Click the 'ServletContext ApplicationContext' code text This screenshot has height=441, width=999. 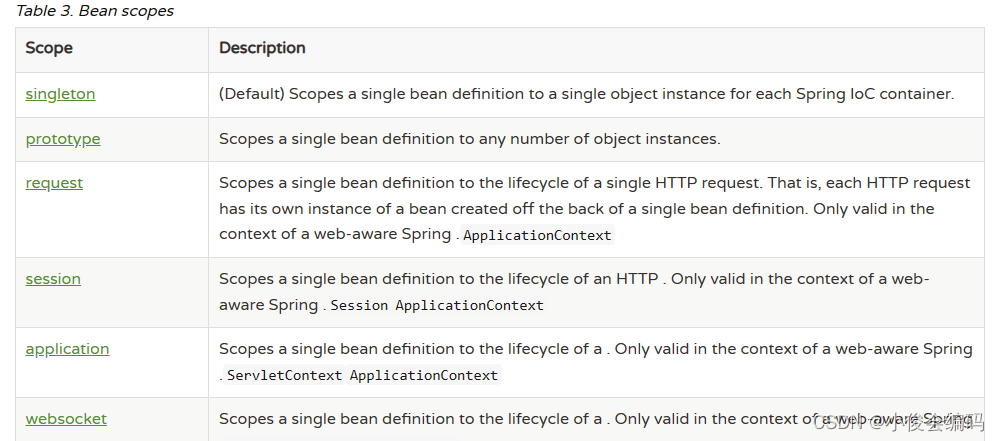(362, 375)
